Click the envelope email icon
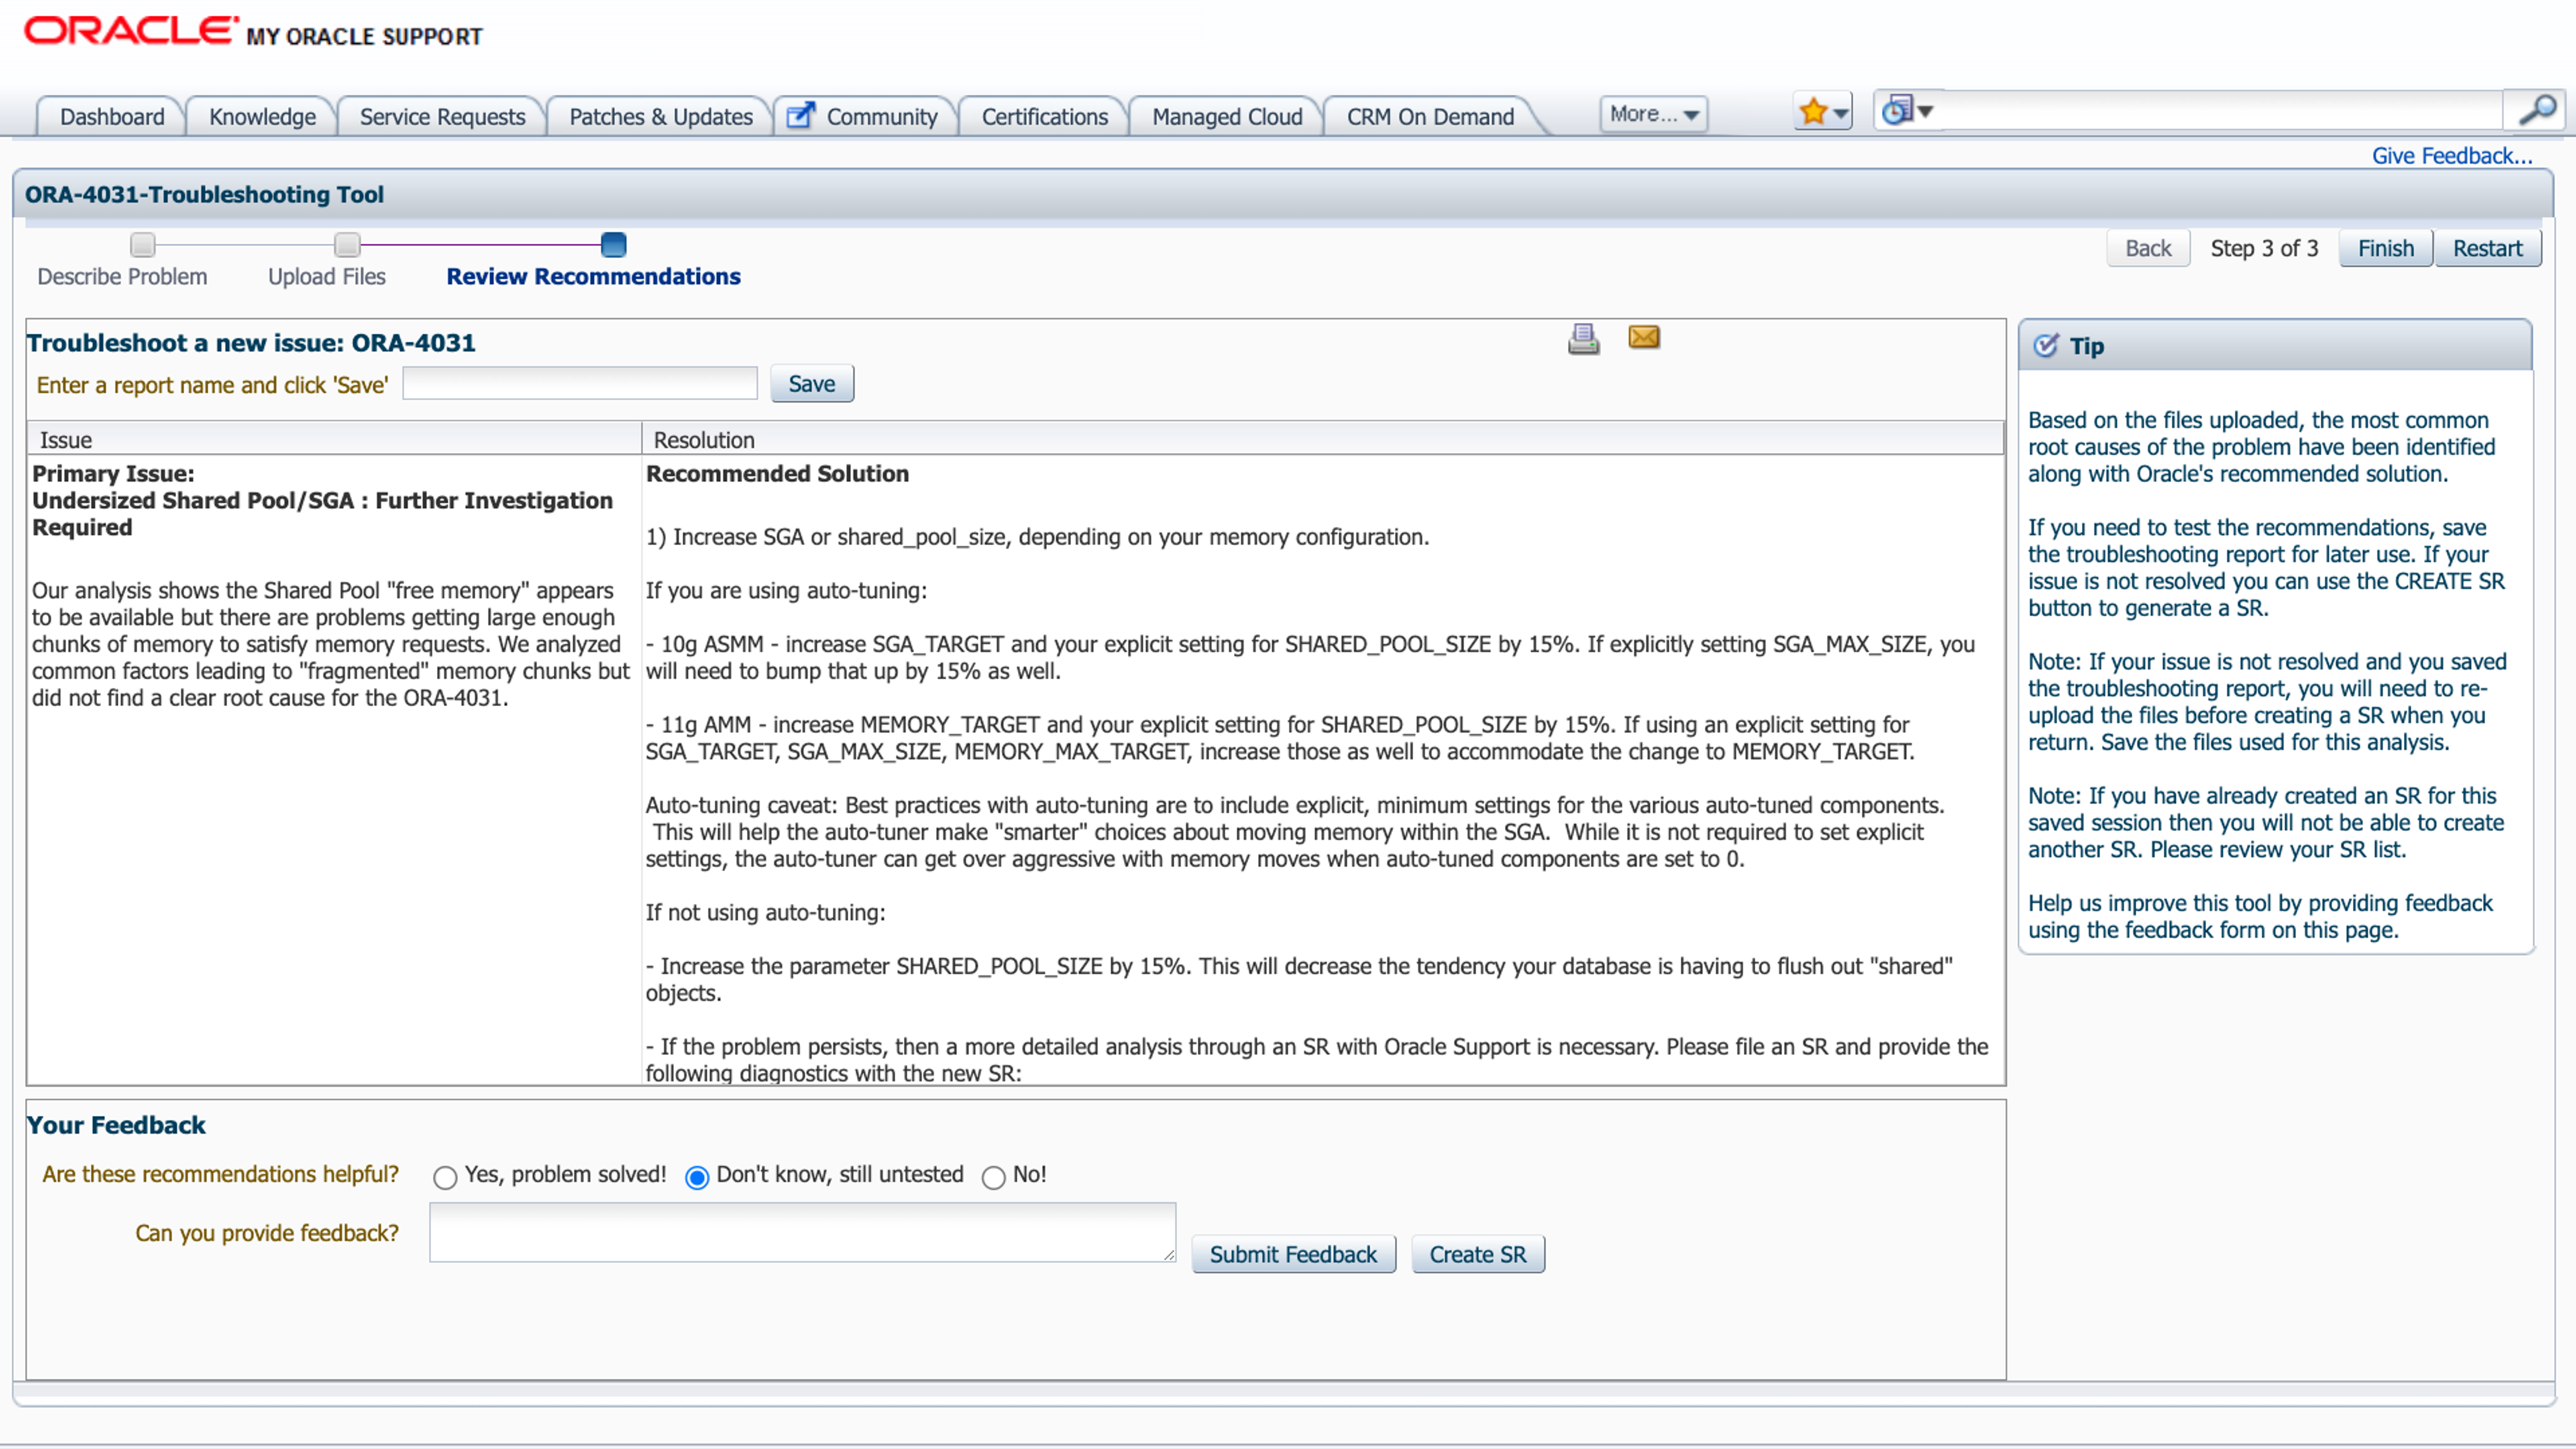Image resolution: width=2576 pixels, height=1449 pixels. 1644,337
